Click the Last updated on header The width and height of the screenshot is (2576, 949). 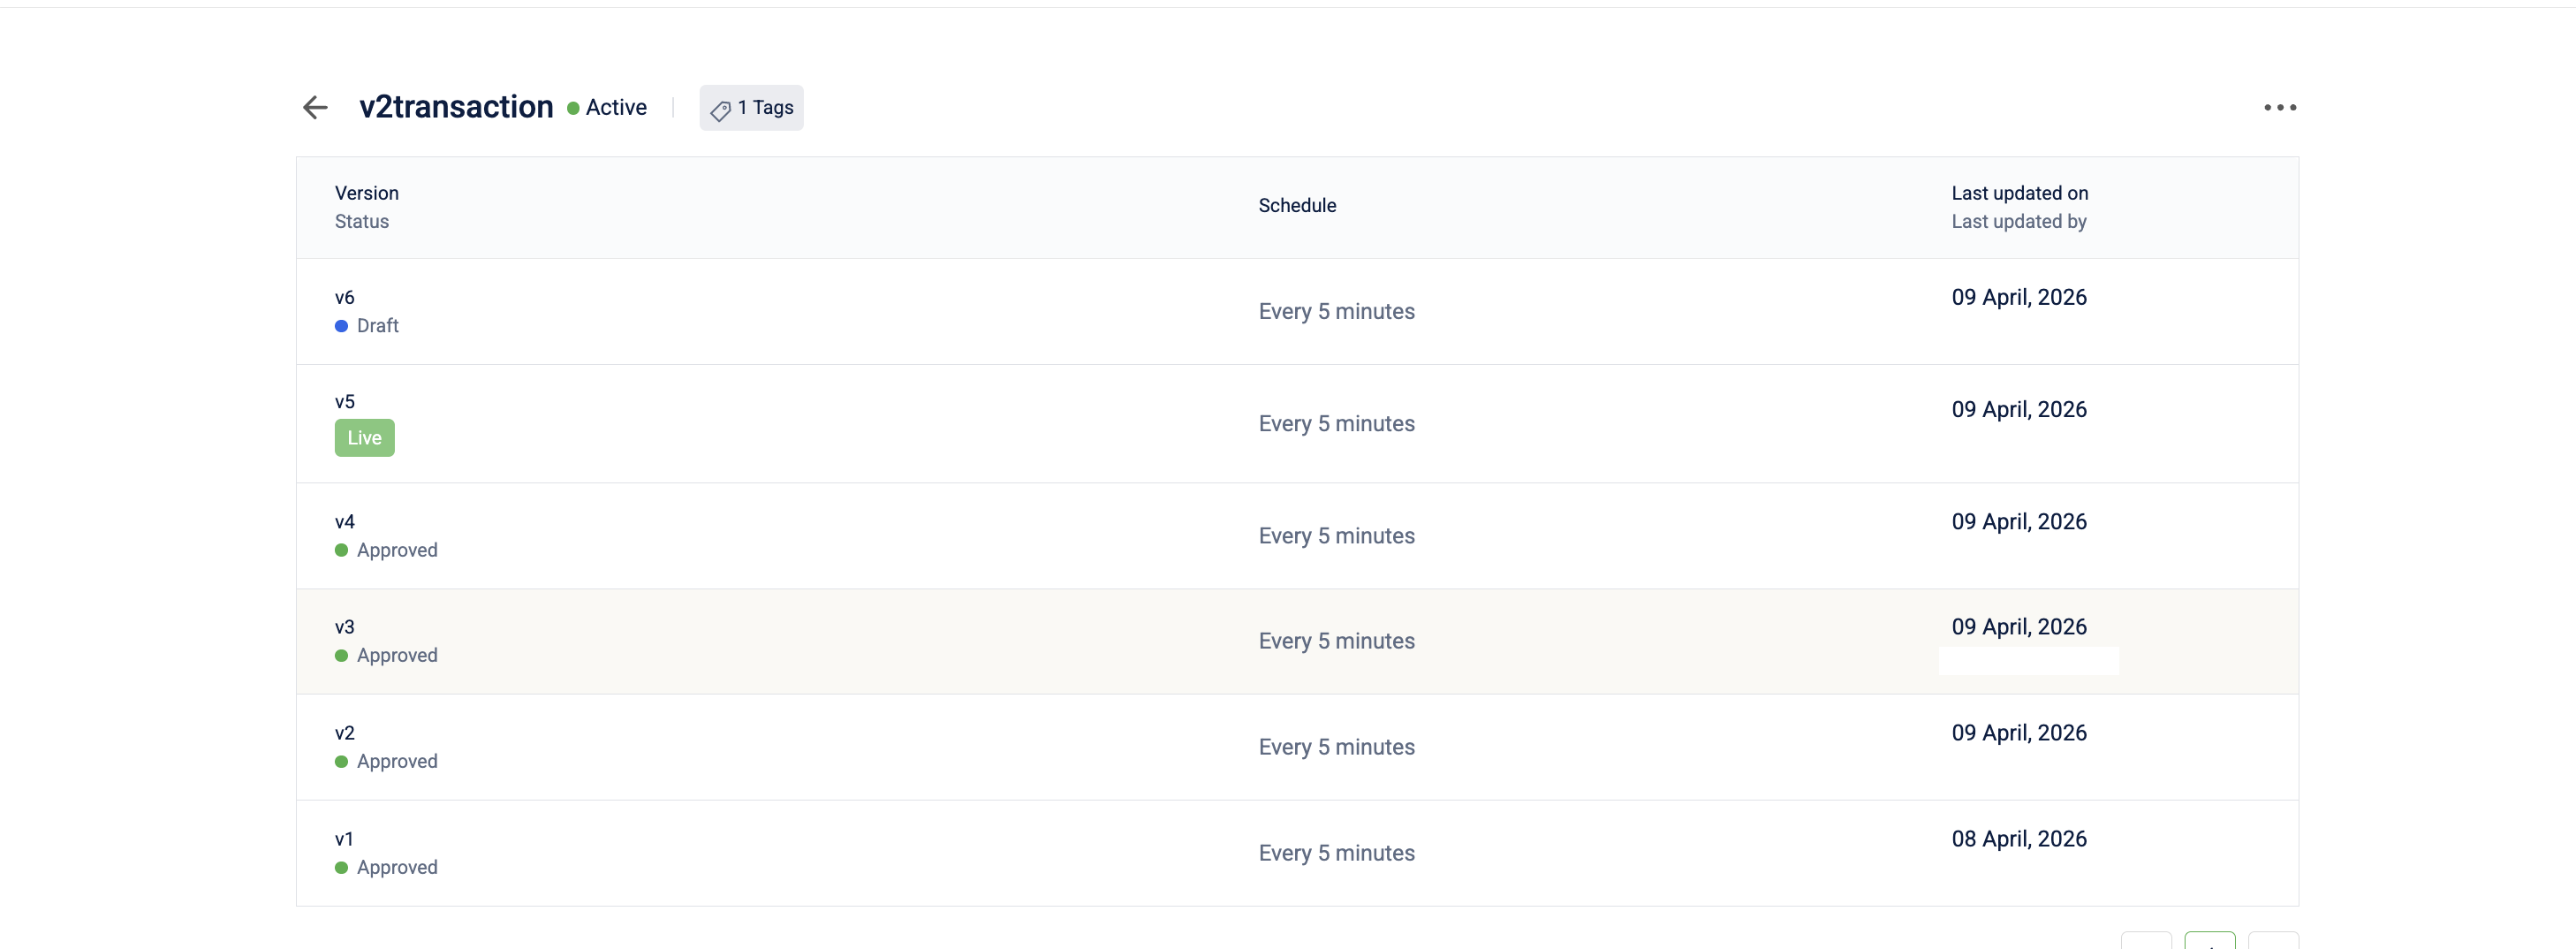pyautogui.click(x=2019, y=193)
